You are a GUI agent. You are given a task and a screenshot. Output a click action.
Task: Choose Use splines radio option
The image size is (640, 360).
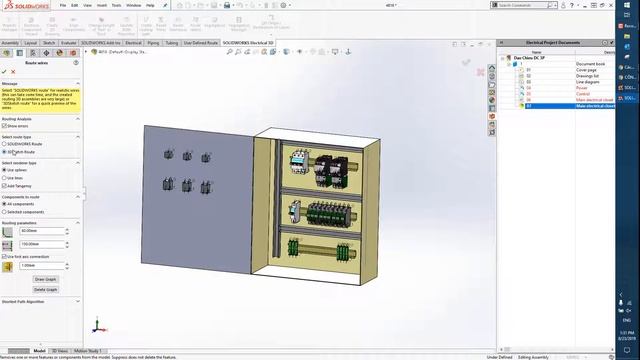(4, 170)
